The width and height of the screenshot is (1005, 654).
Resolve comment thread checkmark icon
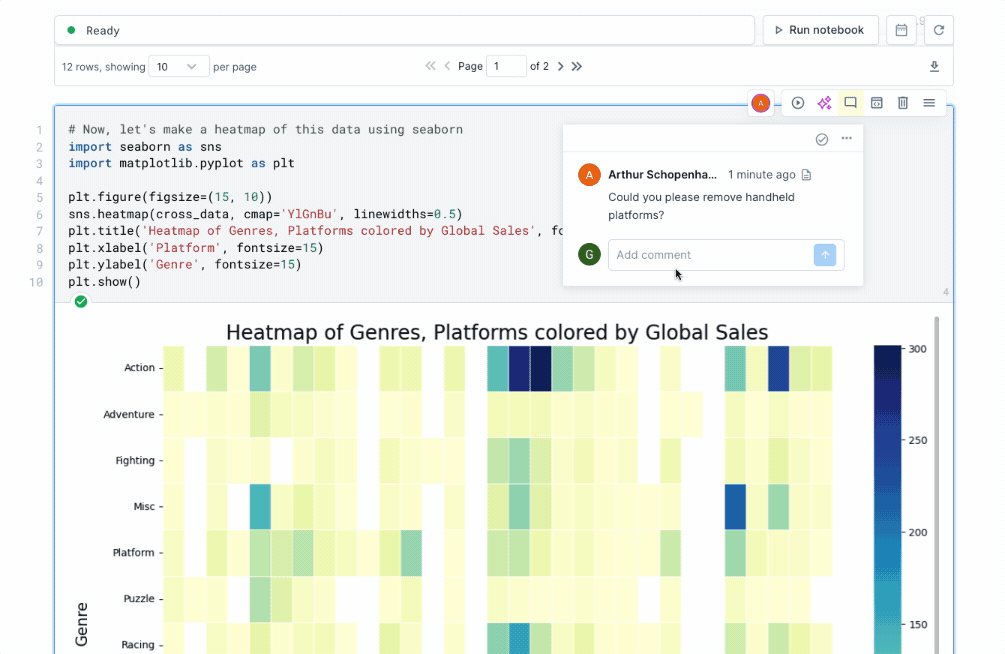tap(822, 139)
